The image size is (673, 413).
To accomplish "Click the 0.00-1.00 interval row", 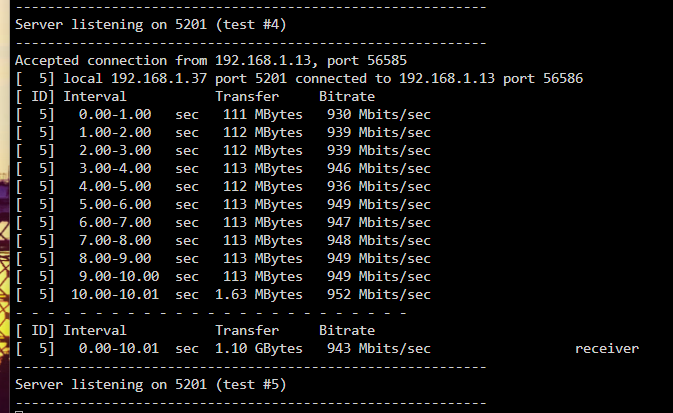I will click(223, 115).
